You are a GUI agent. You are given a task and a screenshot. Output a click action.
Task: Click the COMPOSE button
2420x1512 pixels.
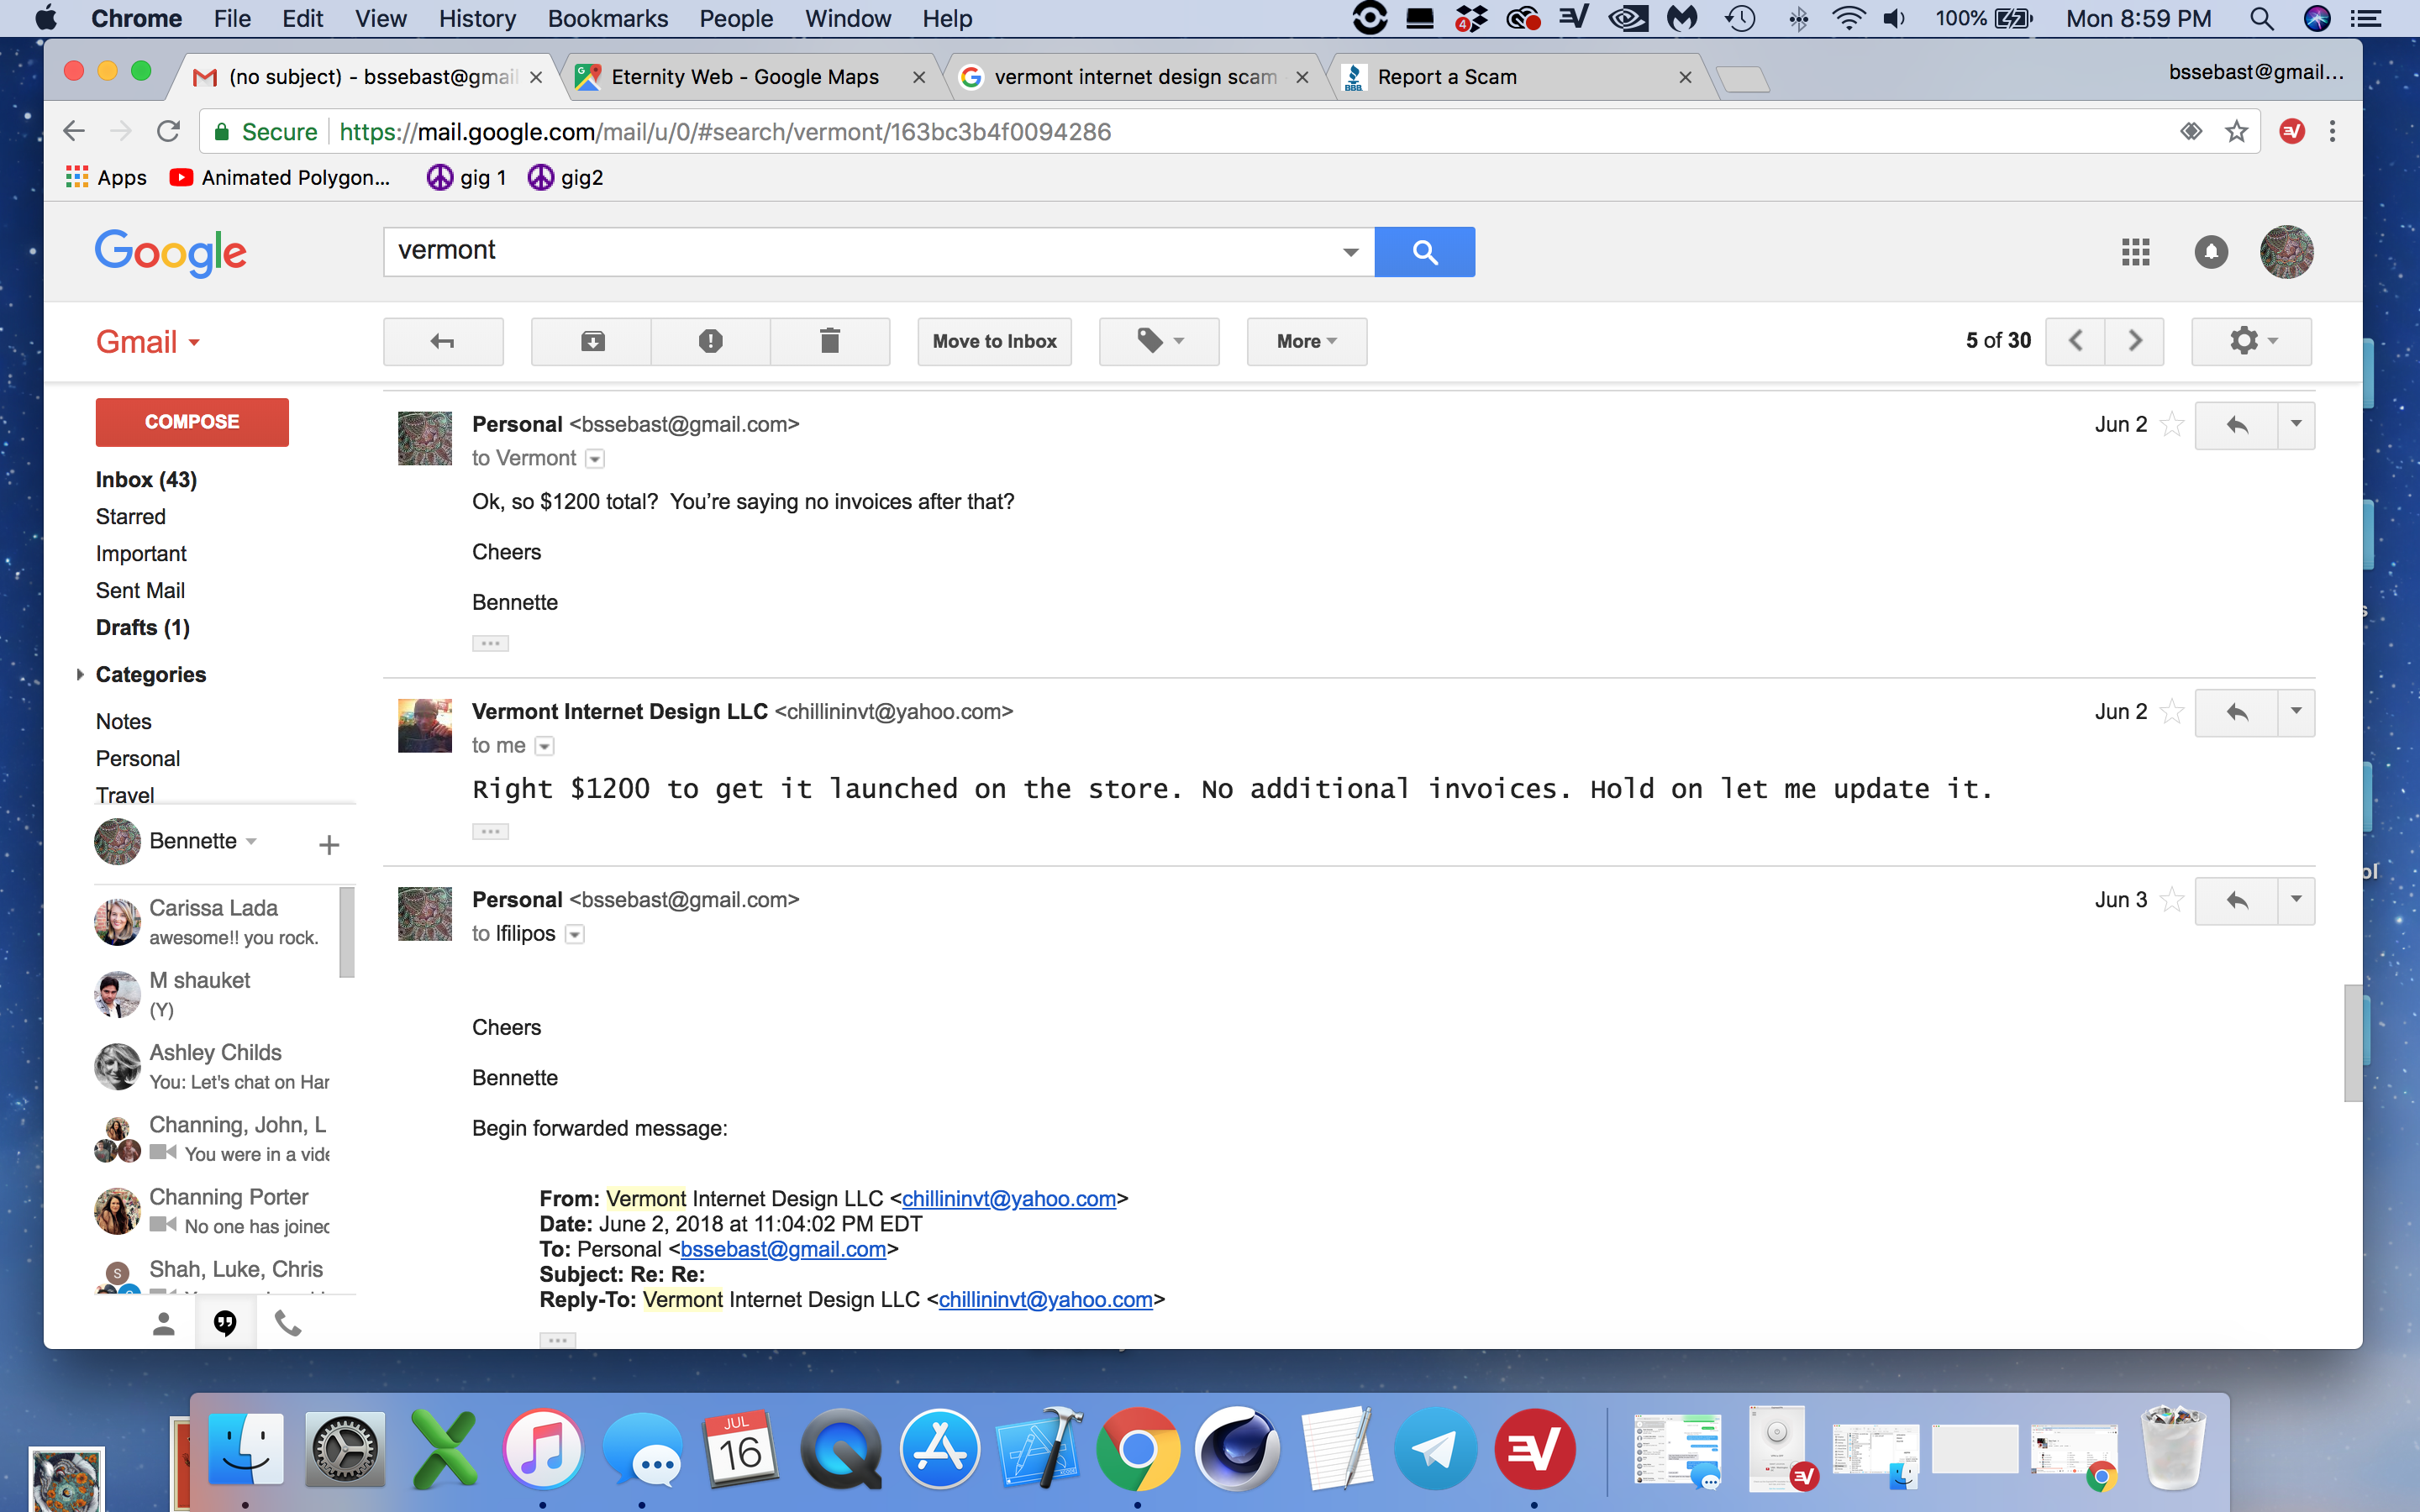point(192,422)
